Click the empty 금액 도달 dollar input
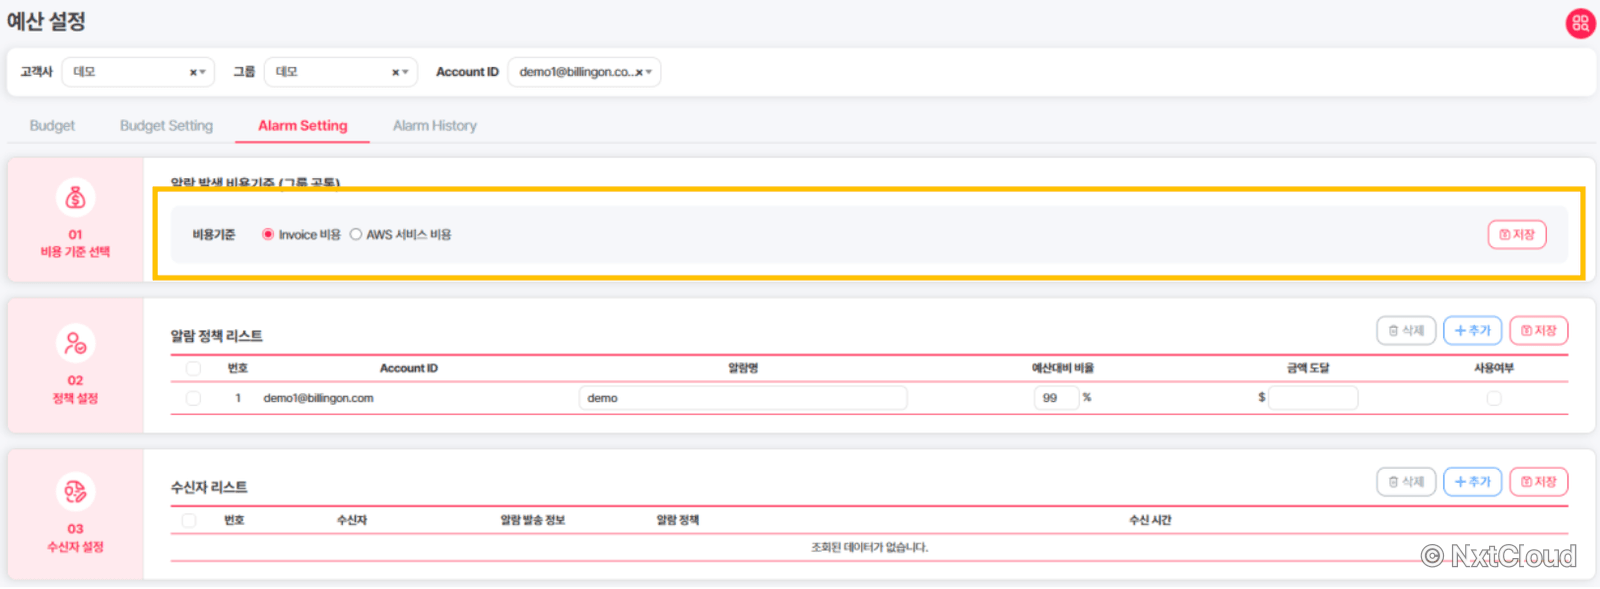The width and height of the screenshot is (1600, 589). (x=1313, y=398)
